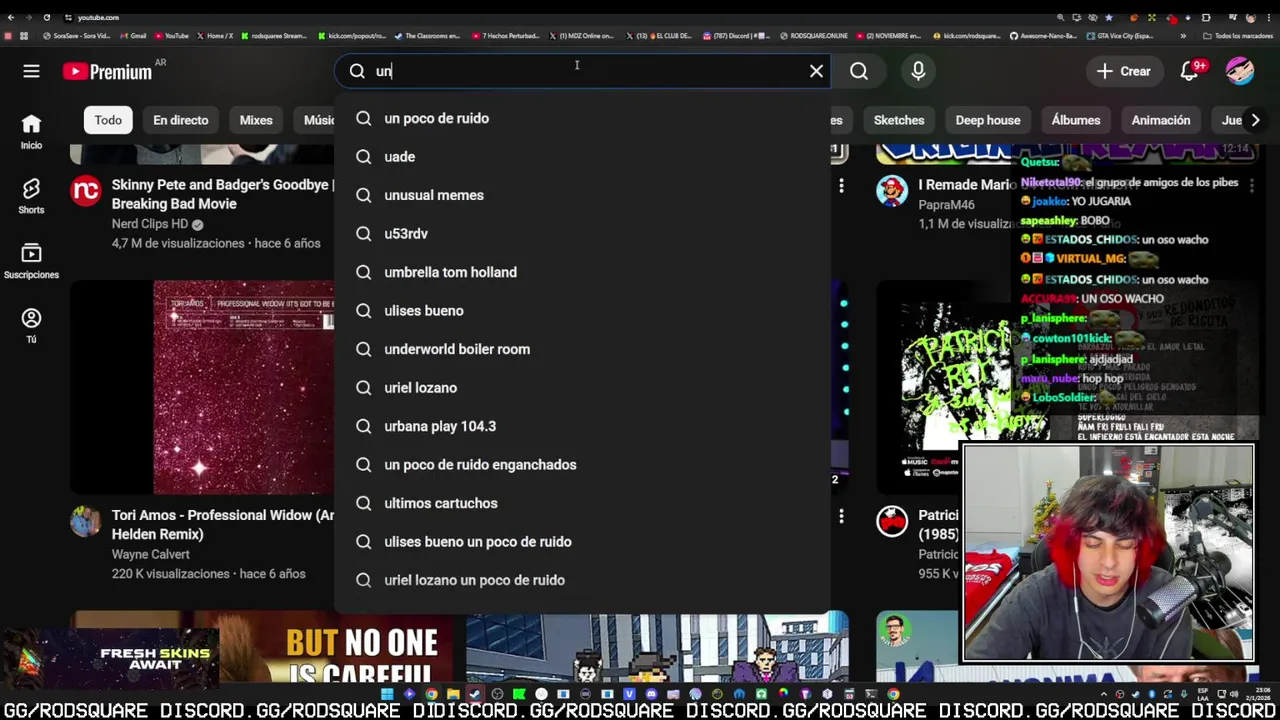Show more filter chips with right arrow
1280x720 pixels.
point(1255,120)
